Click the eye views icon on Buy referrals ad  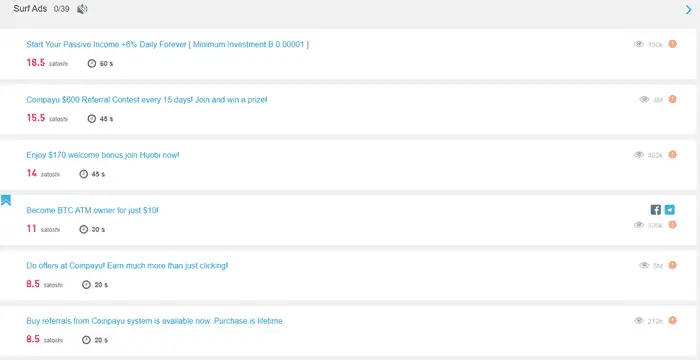(x=639, y=321)
